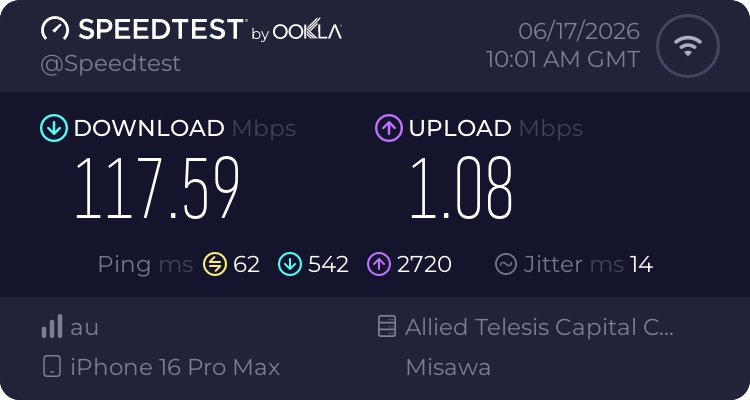Click the server rack icon
Screen dimensions: 750x400
[386, 326]
